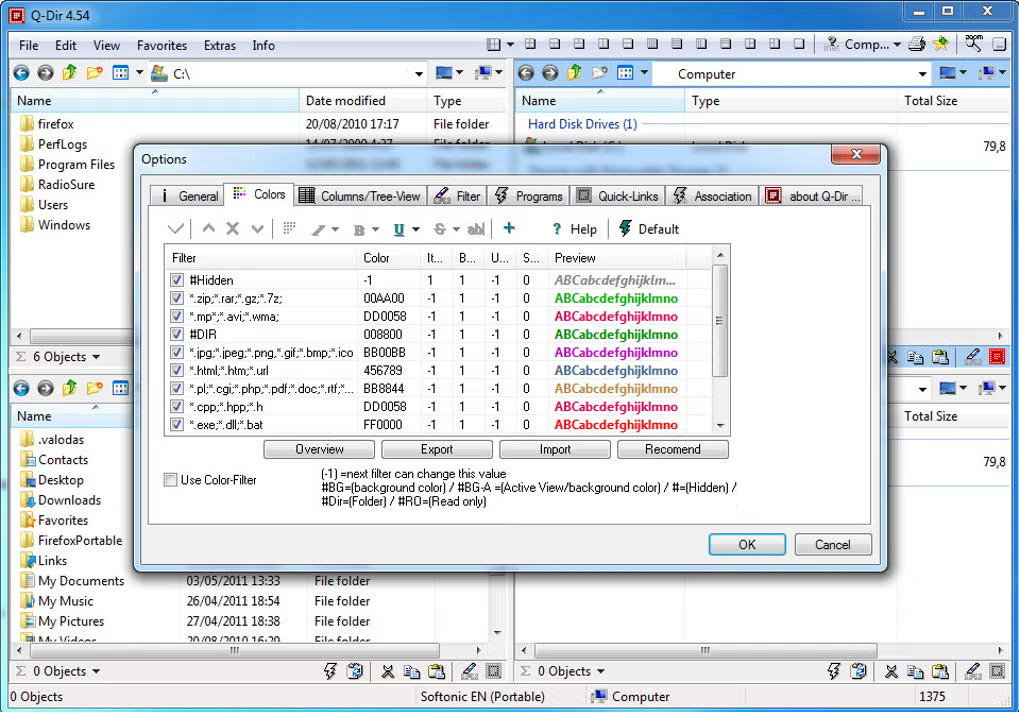Click the lightning icon in the bottom-left status bar
This screenshot has width=1019, height=712.
click(x=330, y=671)
